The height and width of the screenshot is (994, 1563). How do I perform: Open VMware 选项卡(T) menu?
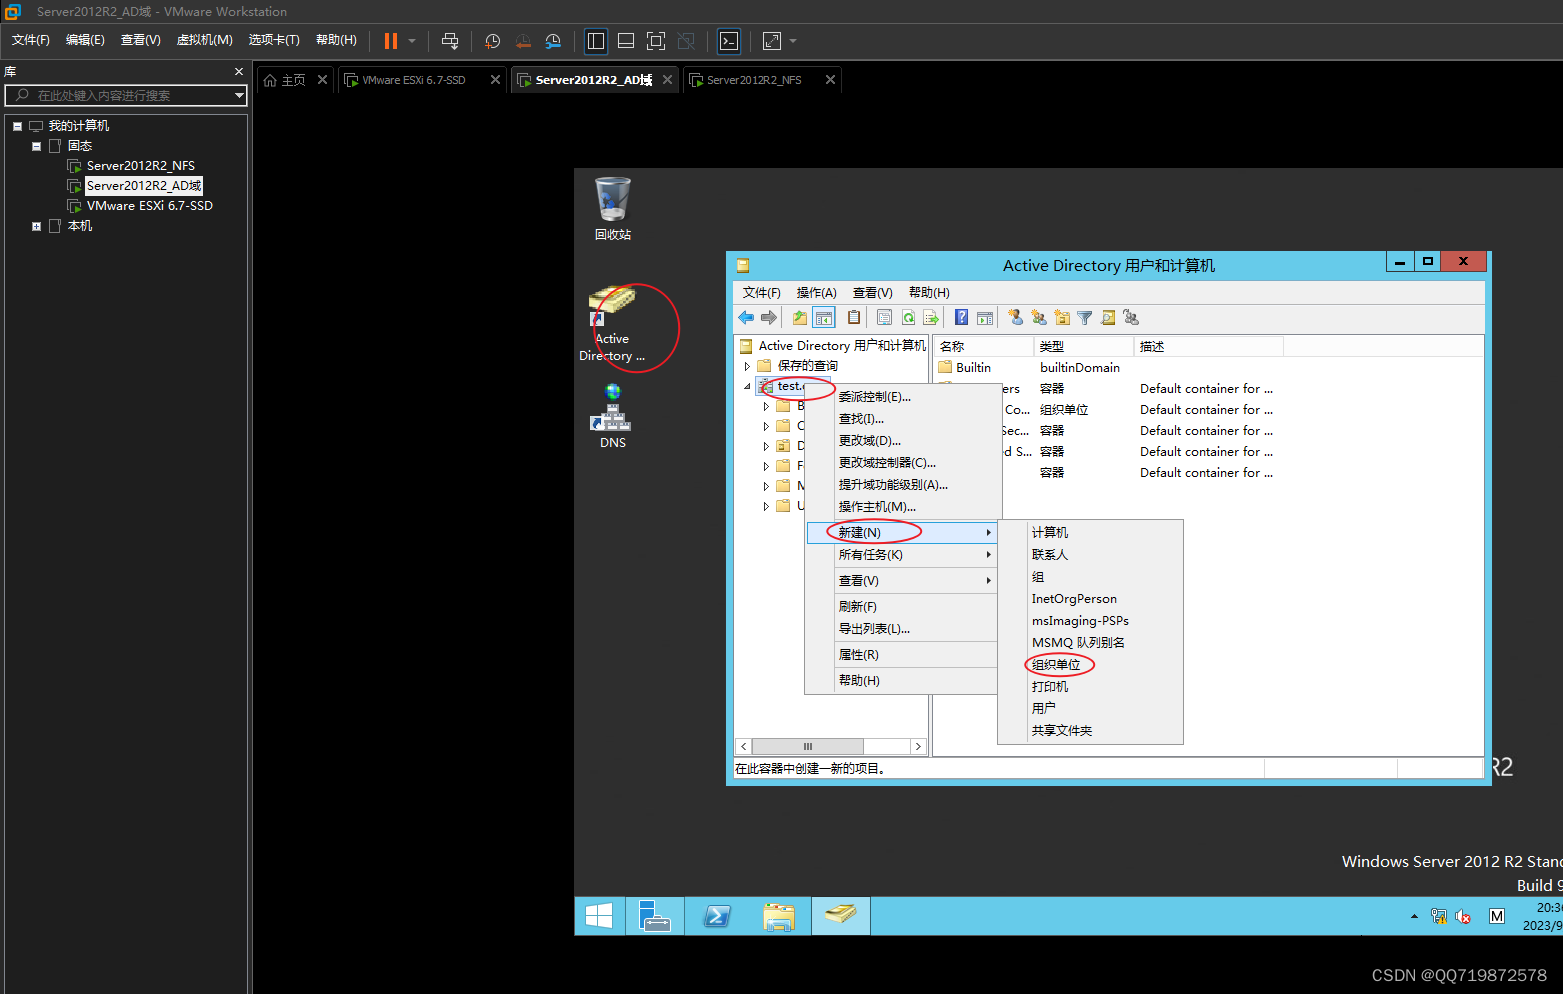[x=274, y=40]
